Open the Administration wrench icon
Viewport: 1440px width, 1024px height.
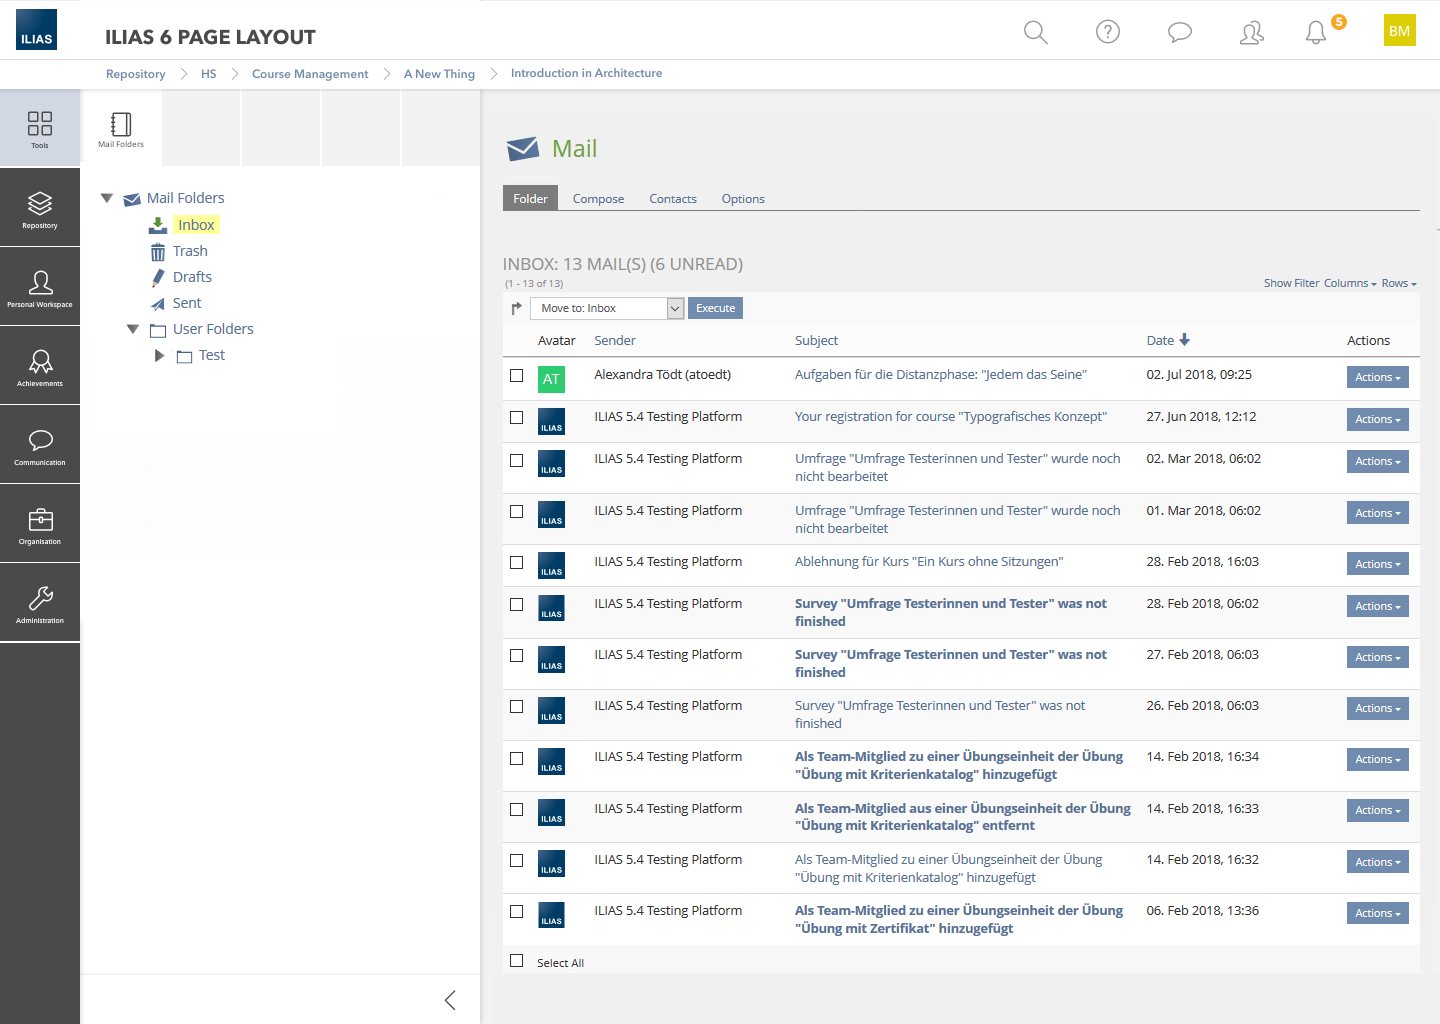40,603
